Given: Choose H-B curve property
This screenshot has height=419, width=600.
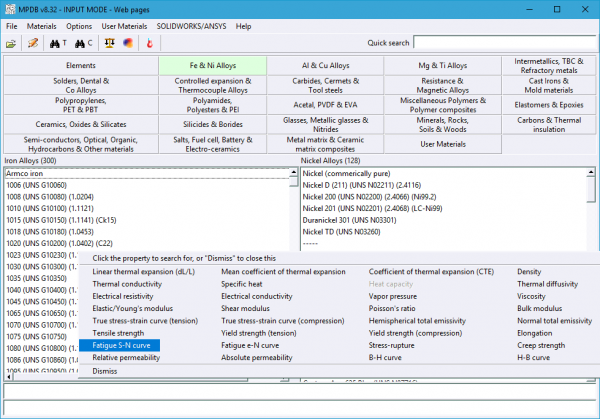Looking at the screenshot, I should click(533, 357).
